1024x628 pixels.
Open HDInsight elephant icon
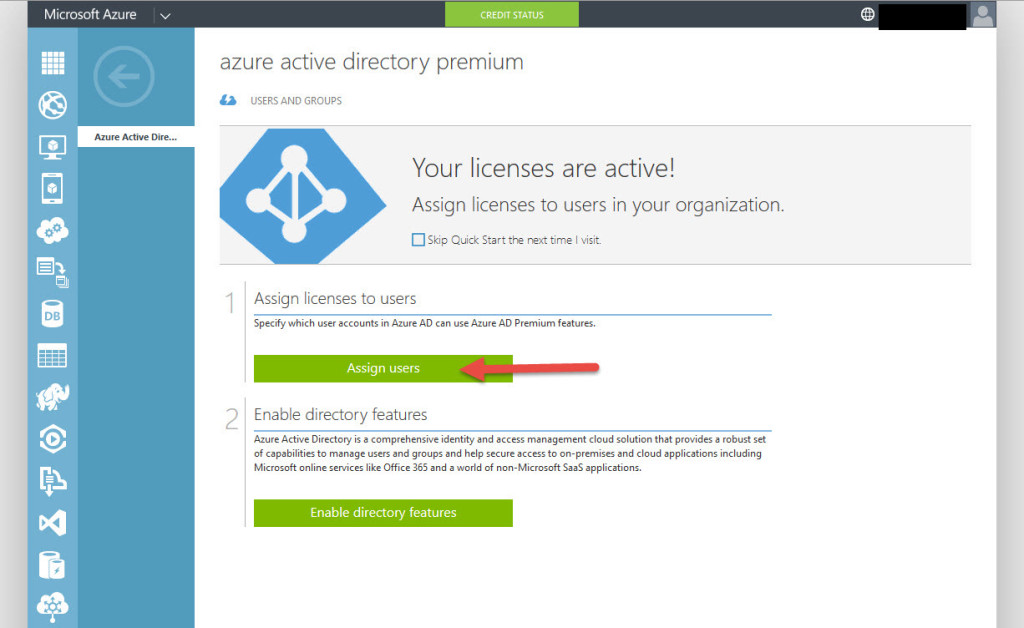coord(52,398)
